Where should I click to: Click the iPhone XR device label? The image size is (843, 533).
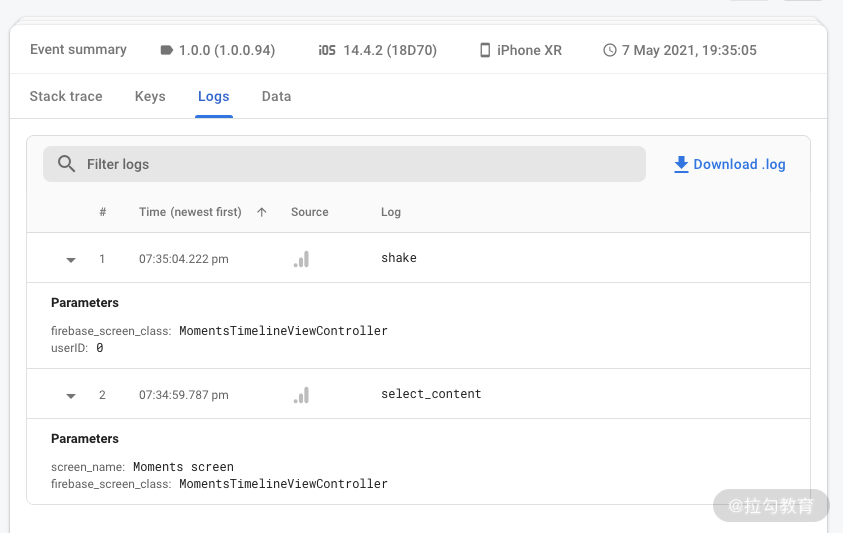click(529, 50)
